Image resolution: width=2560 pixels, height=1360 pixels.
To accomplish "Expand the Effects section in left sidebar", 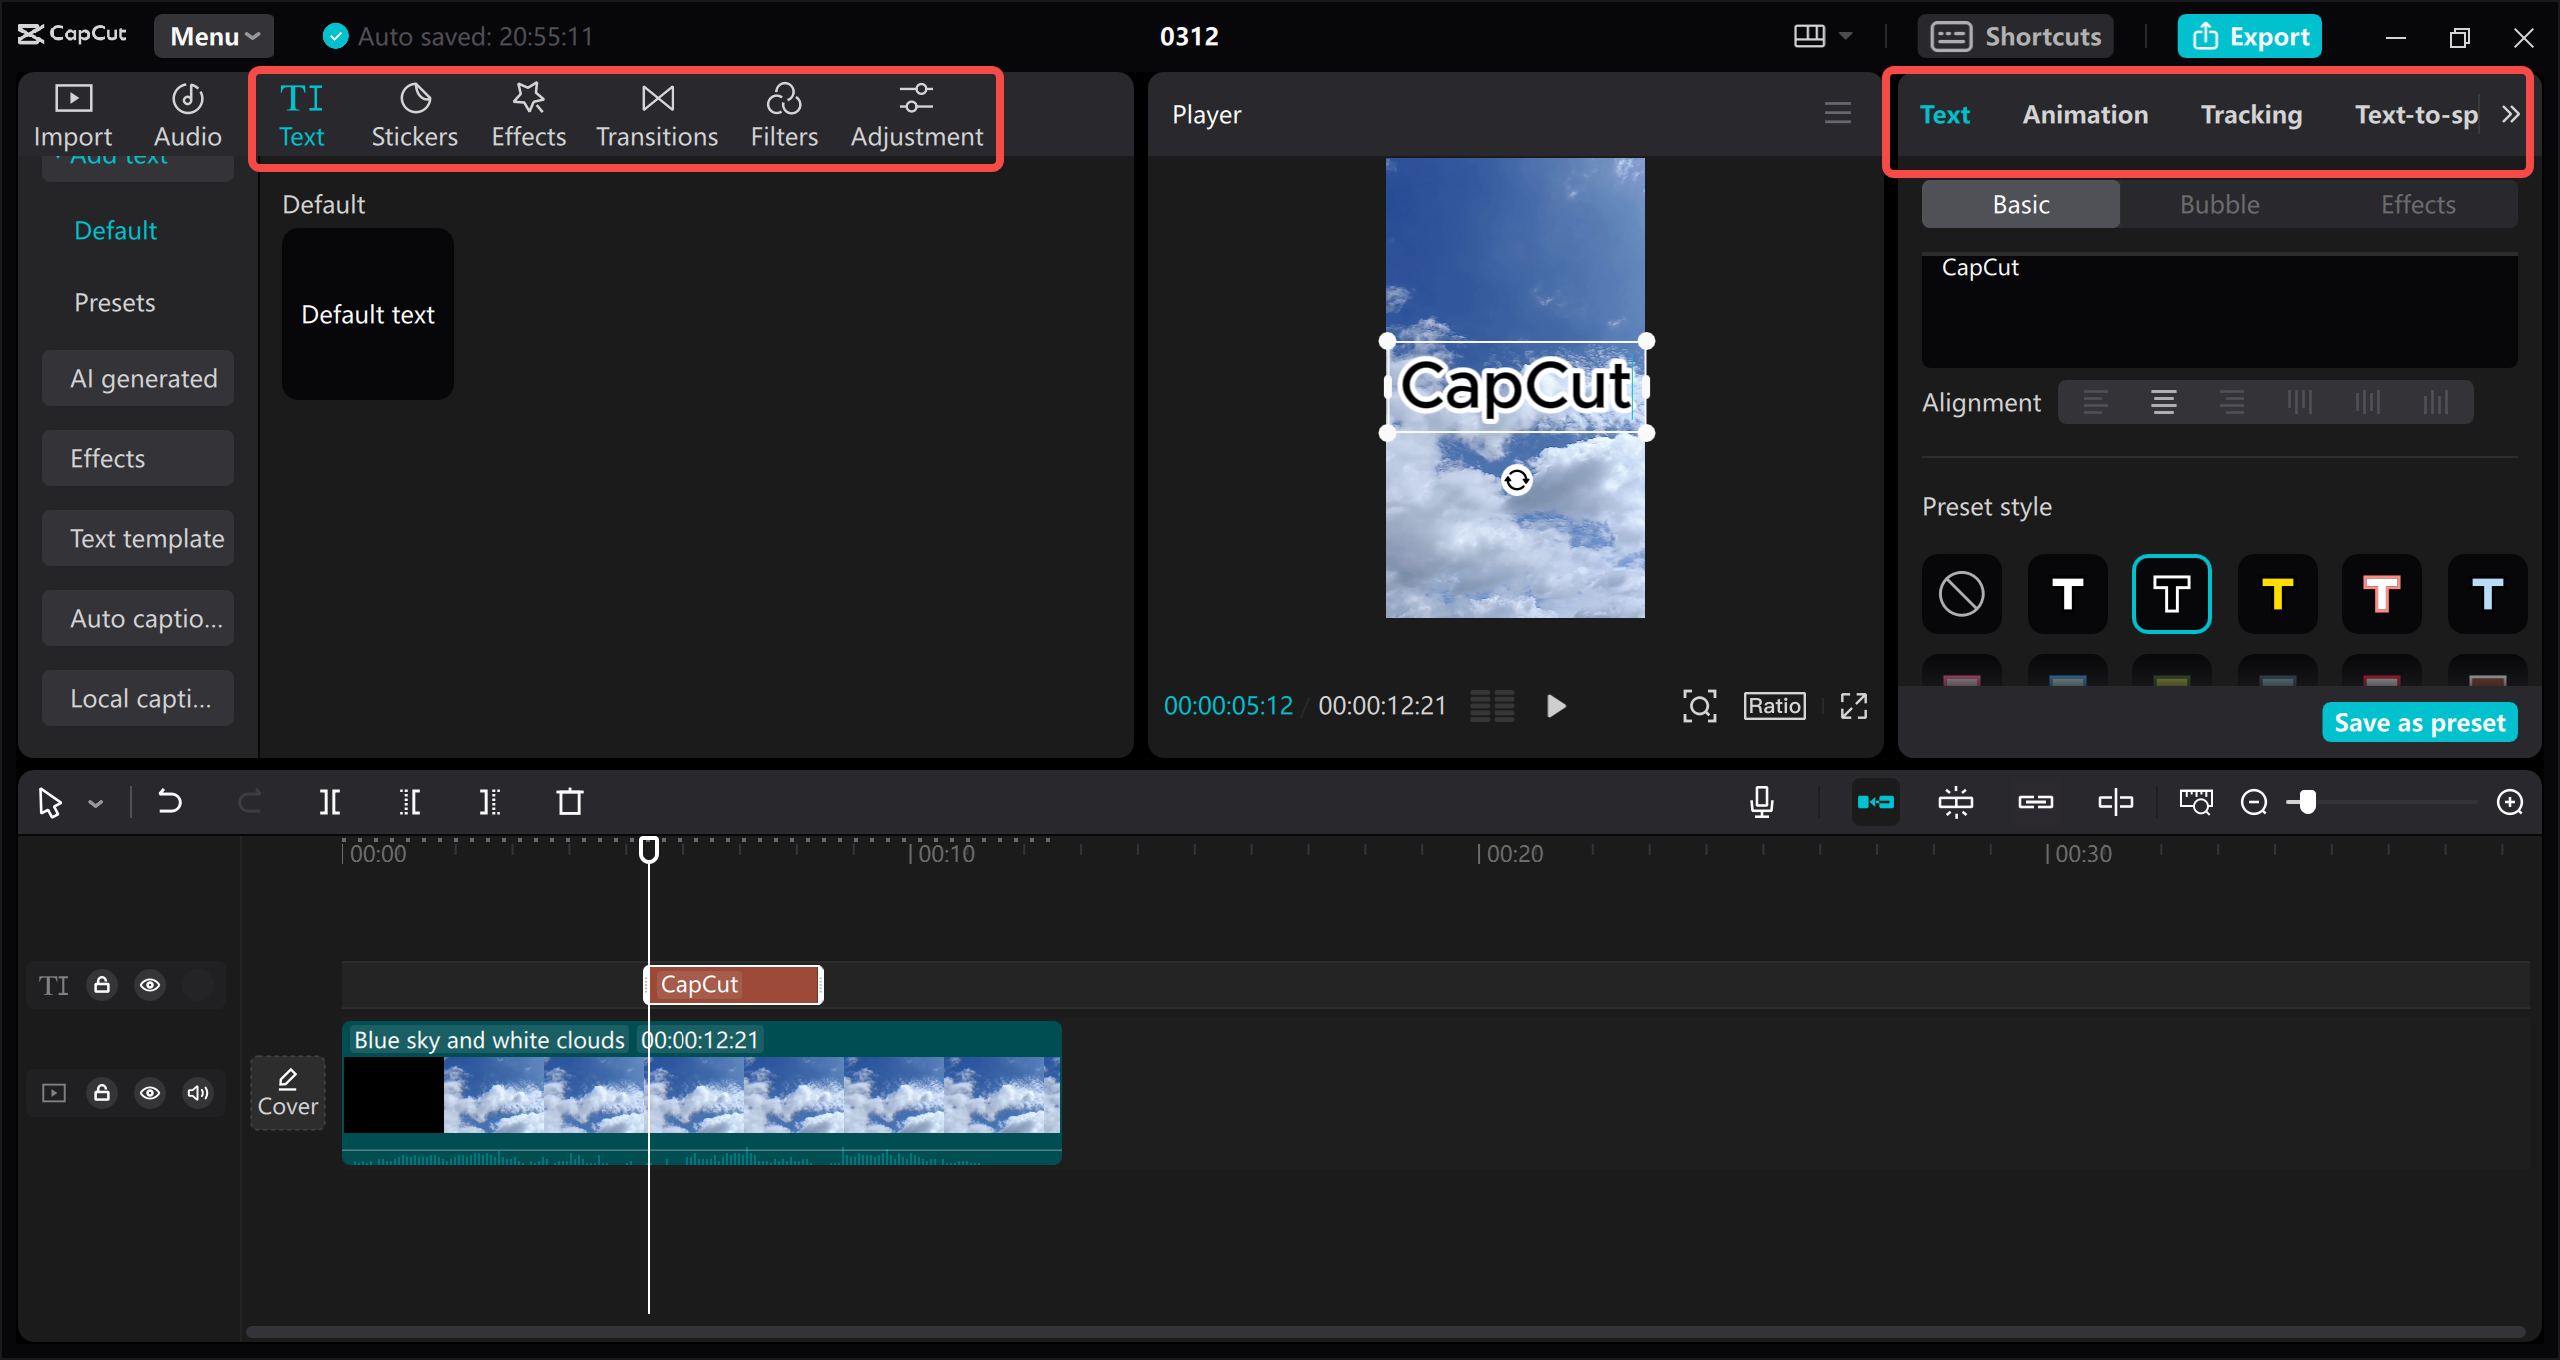I will tap(138, 458).
